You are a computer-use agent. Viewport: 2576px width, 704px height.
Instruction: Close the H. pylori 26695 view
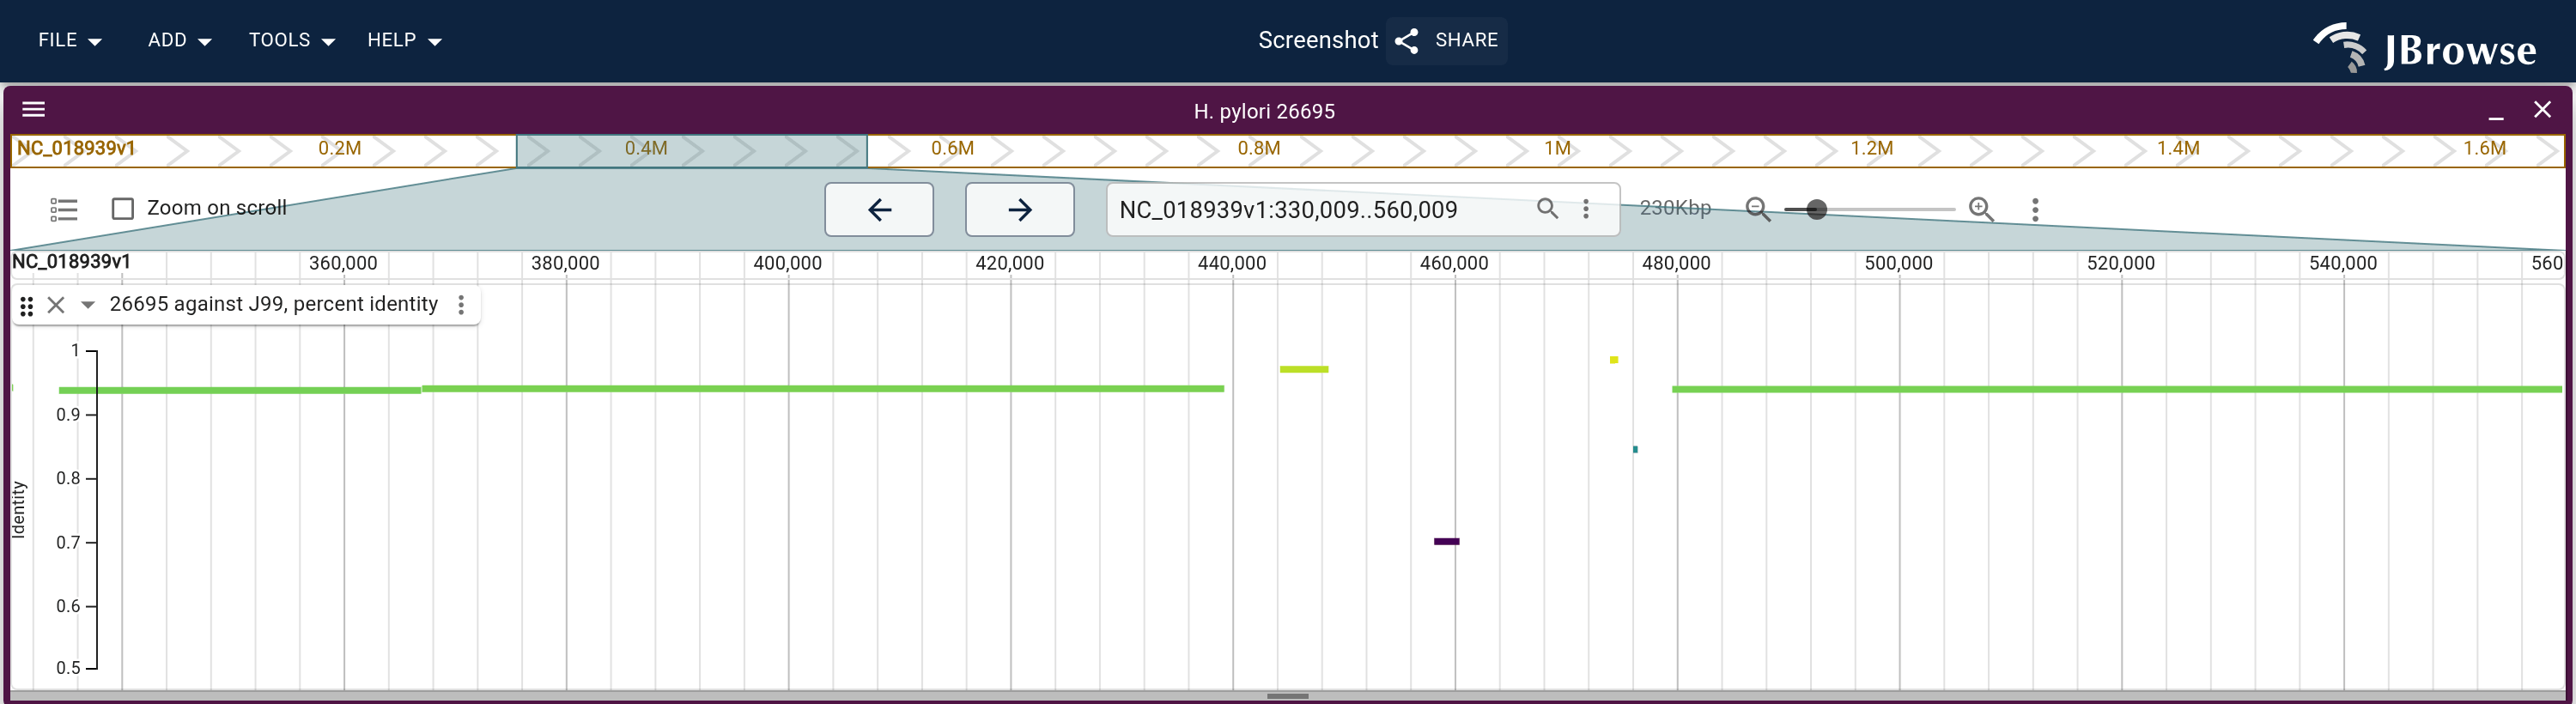pyautogui.click(x=2542, y=110)
